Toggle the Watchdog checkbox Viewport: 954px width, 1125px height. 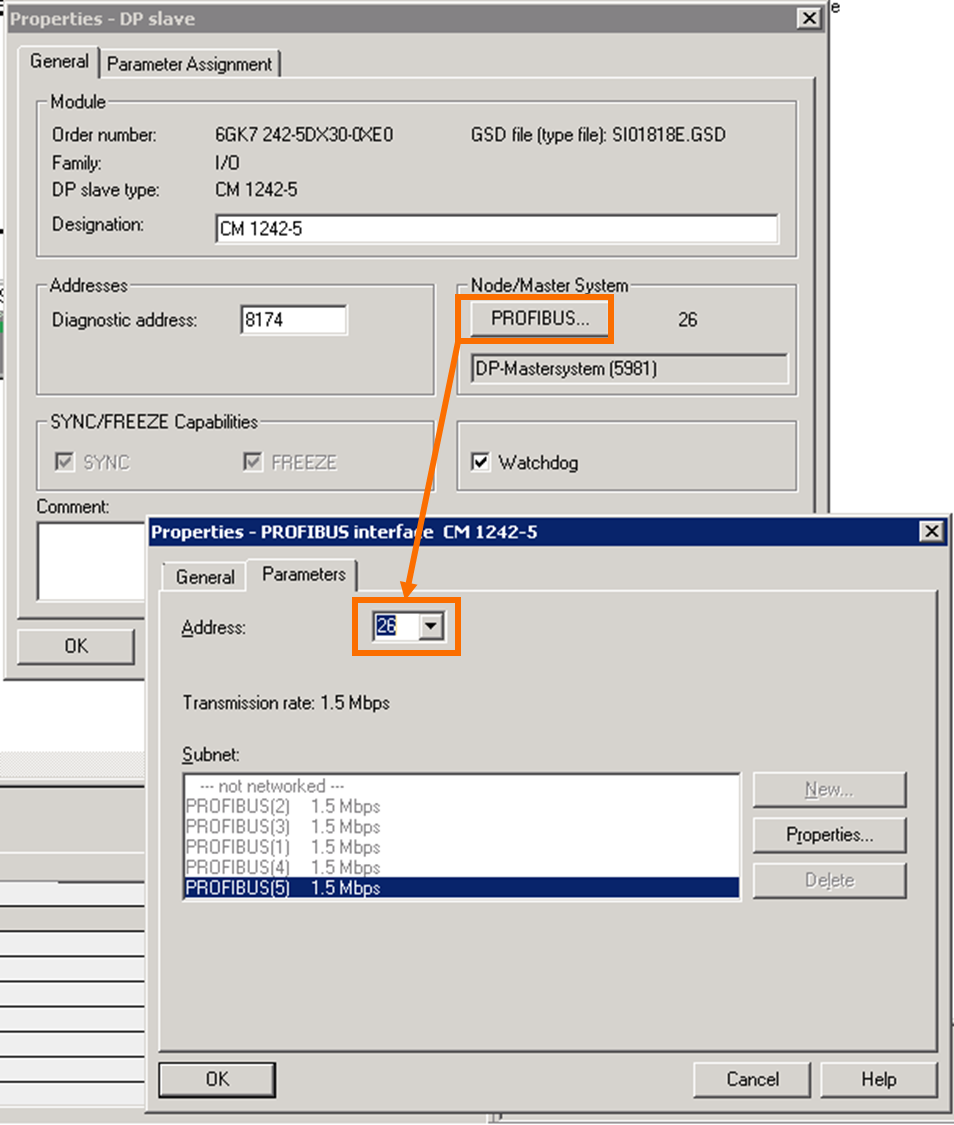pyautogui.click(x=480, y=462)
